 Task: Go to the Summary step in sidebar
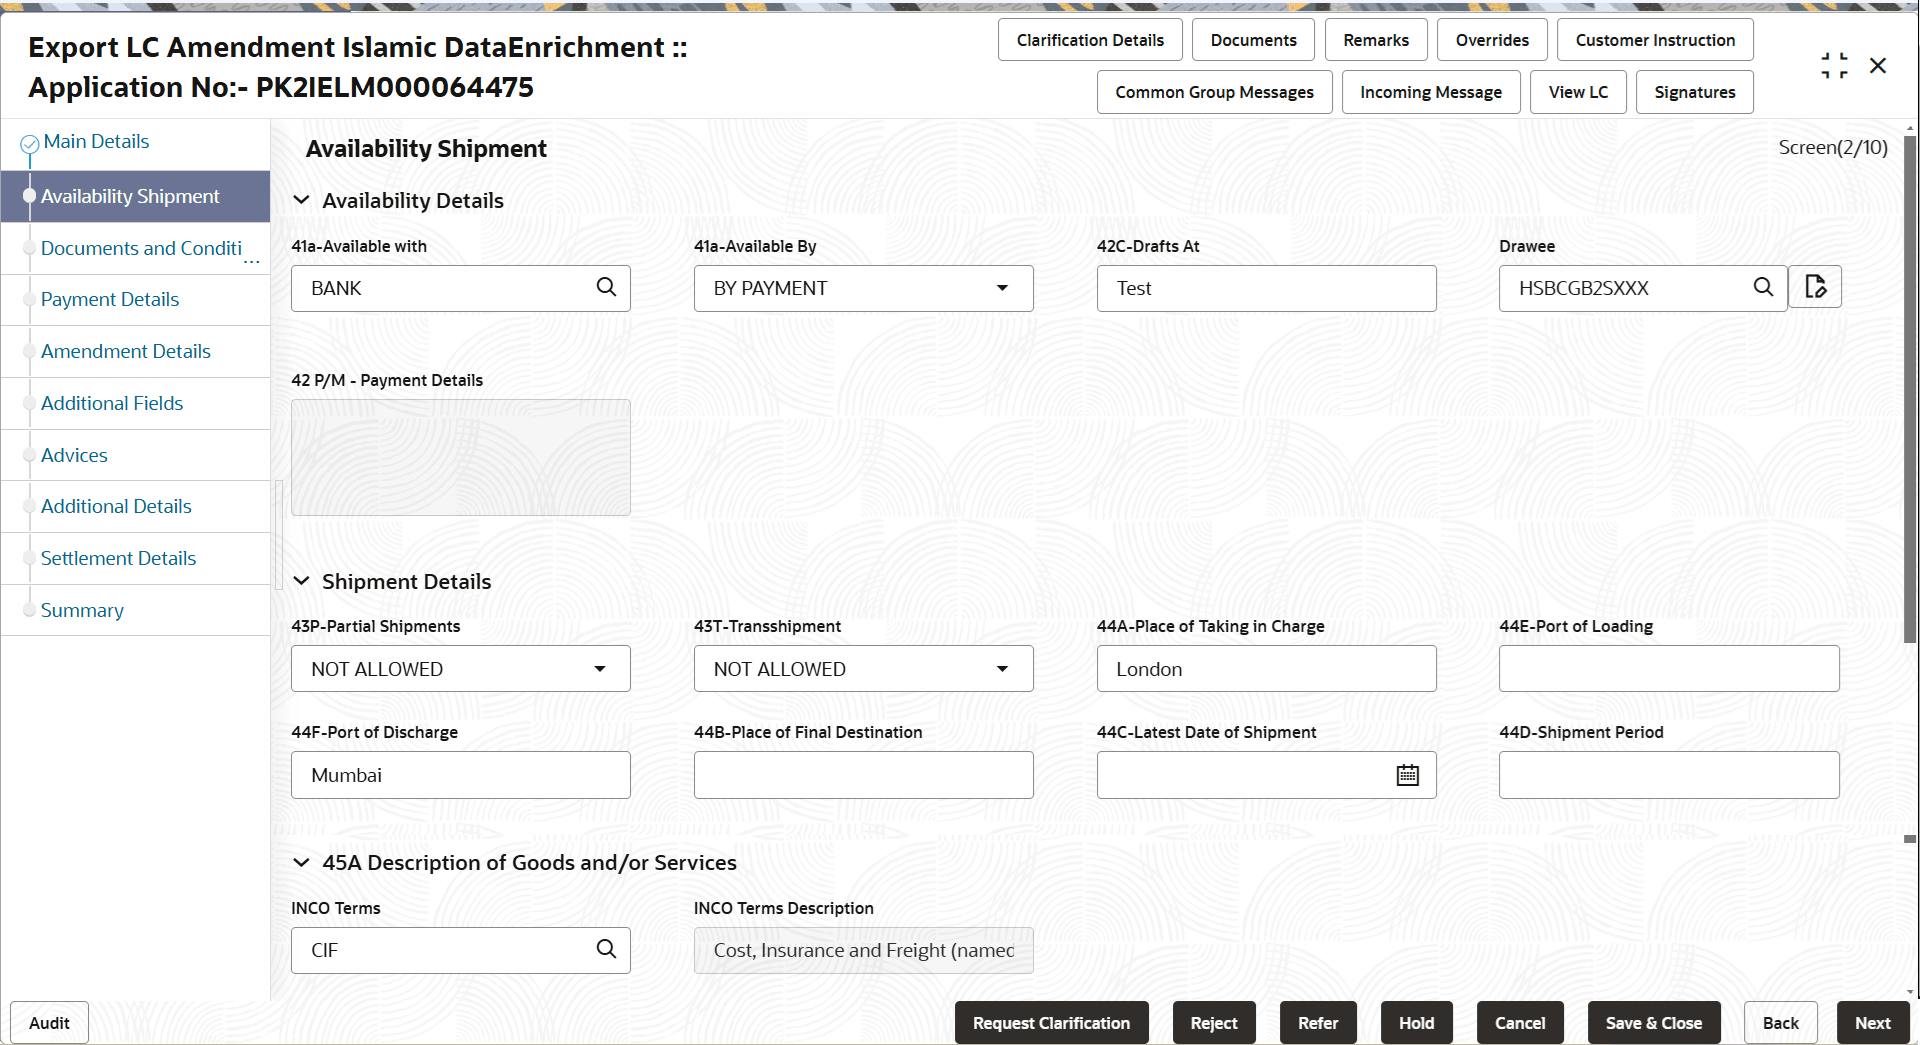(x=82, y=610)
